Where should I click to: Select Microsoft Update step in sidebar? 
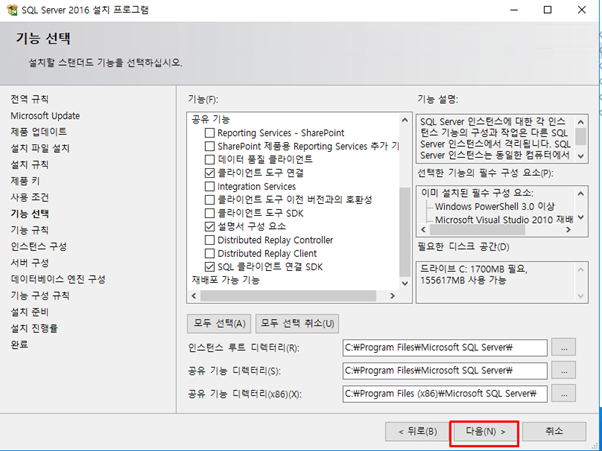(x=45, y=116)
